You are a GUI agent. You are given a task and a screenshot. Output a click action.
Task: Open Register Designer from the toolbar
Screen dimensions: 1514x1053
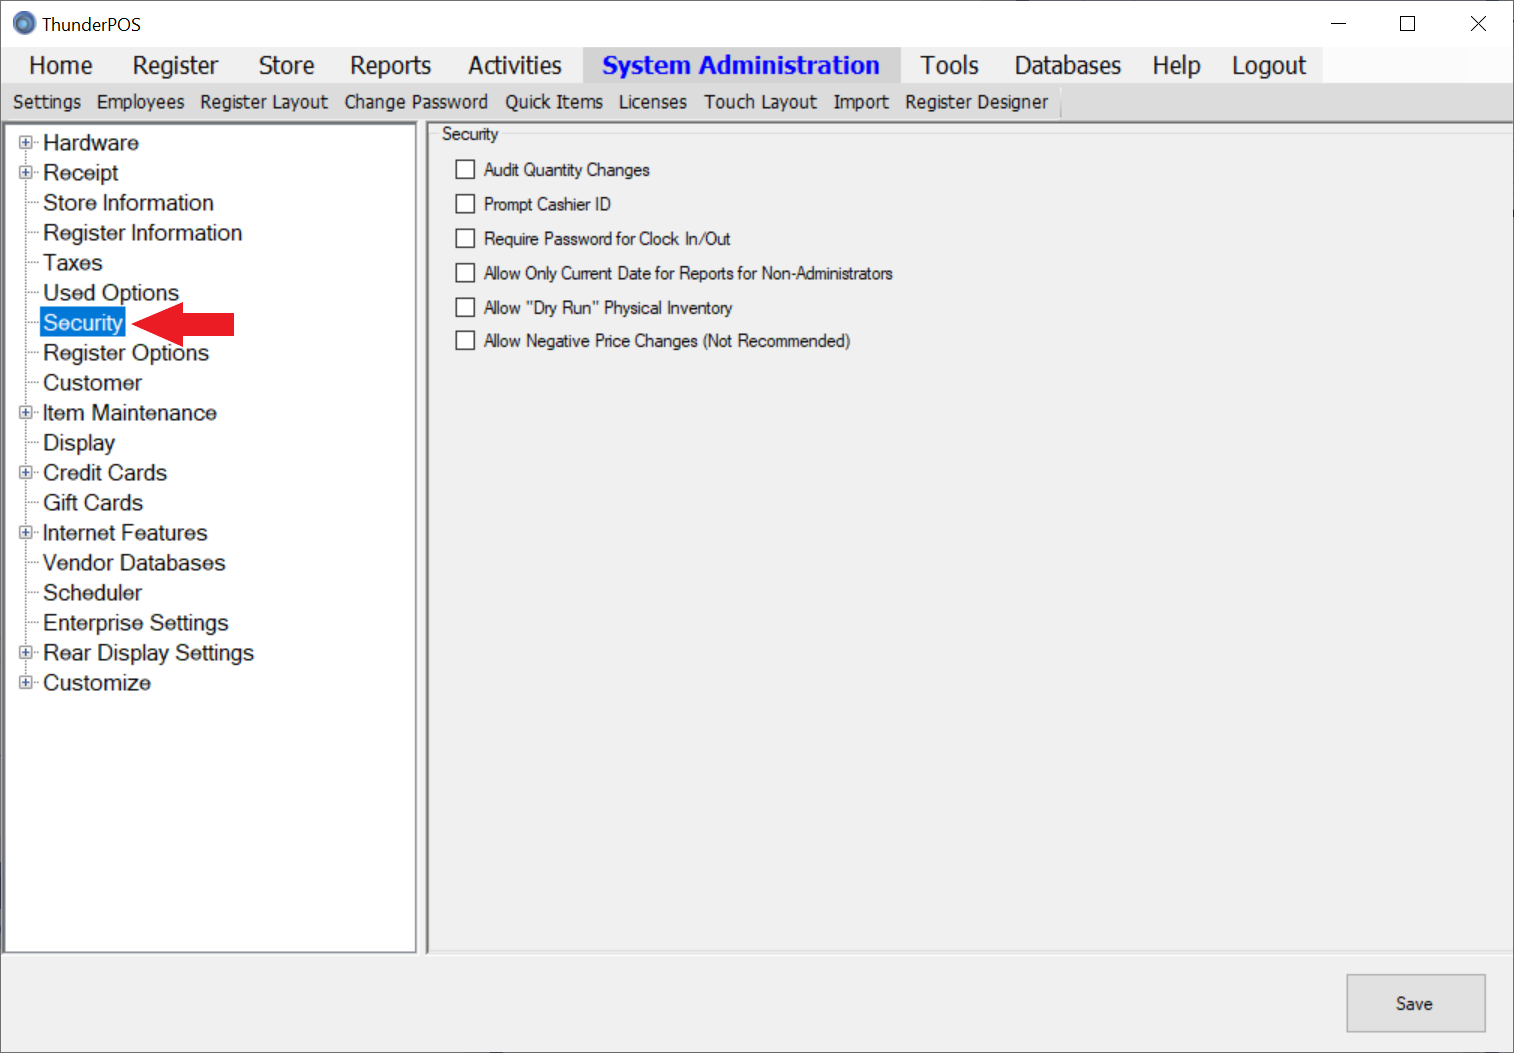coord(976,102)
